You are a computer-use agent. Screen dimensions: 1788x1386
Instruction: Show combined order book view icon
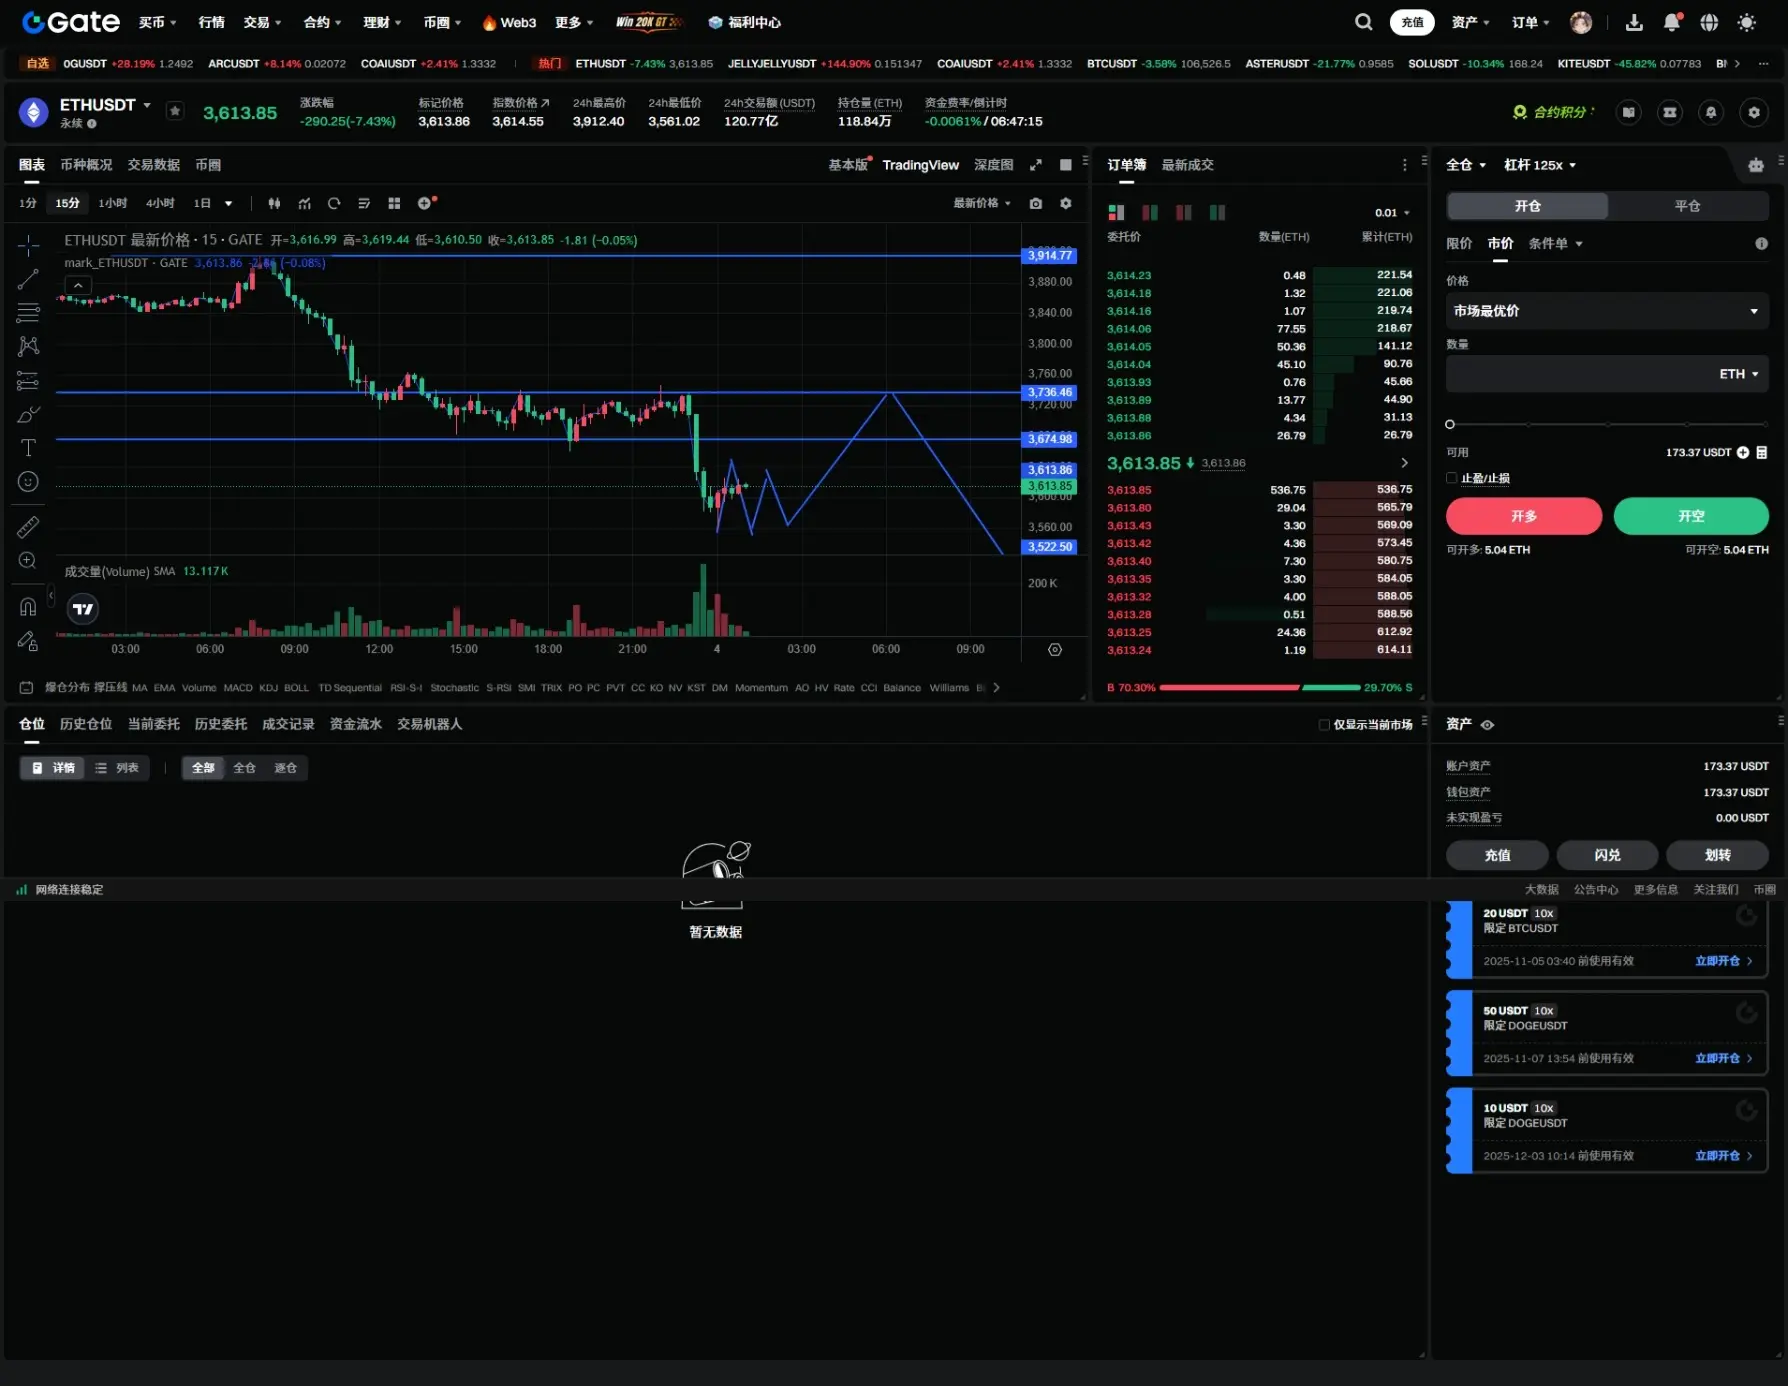point(1116,212)
